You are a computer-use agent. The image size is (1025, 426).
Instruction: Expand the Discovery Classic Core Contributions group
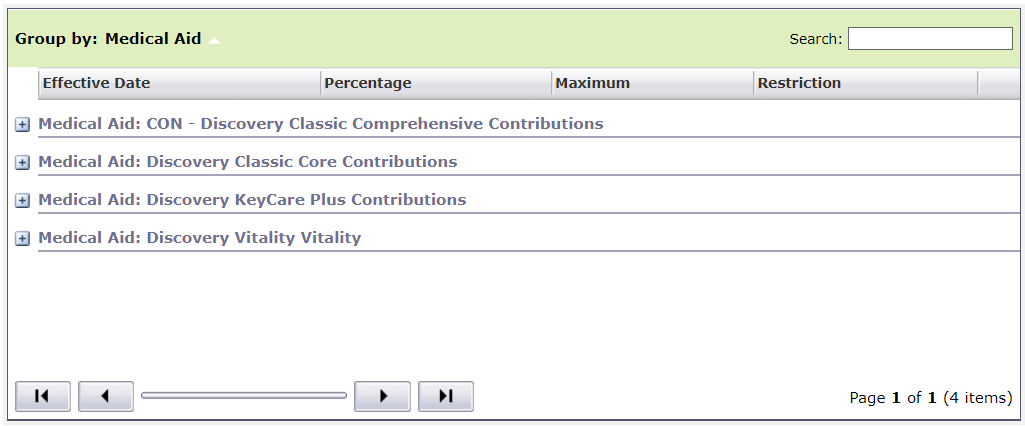(23, 163)
